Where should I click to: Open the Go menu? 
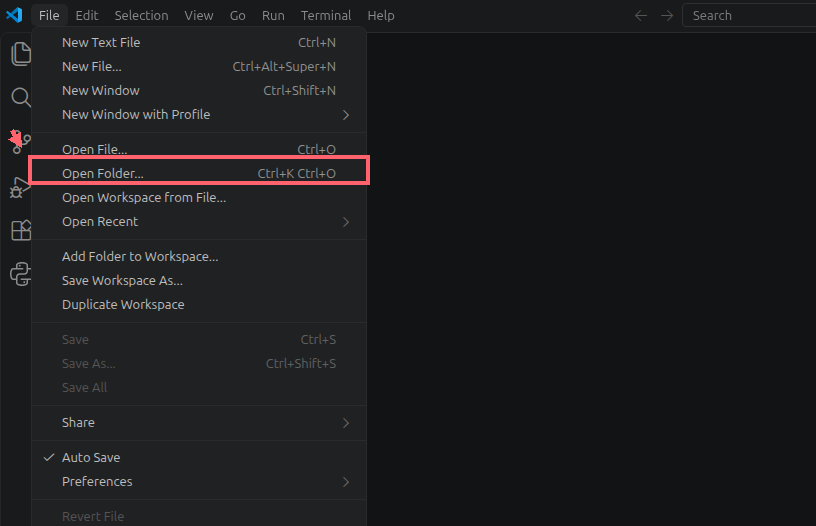point(237,16)
